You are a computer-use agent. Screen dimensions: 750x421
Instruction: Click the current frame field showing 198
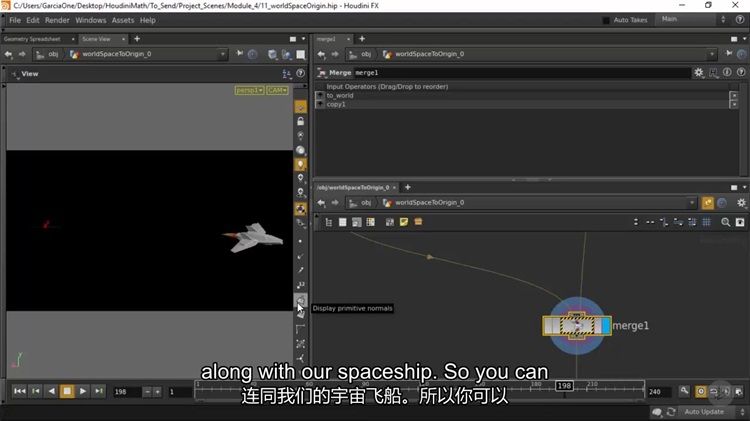(127, 392)
